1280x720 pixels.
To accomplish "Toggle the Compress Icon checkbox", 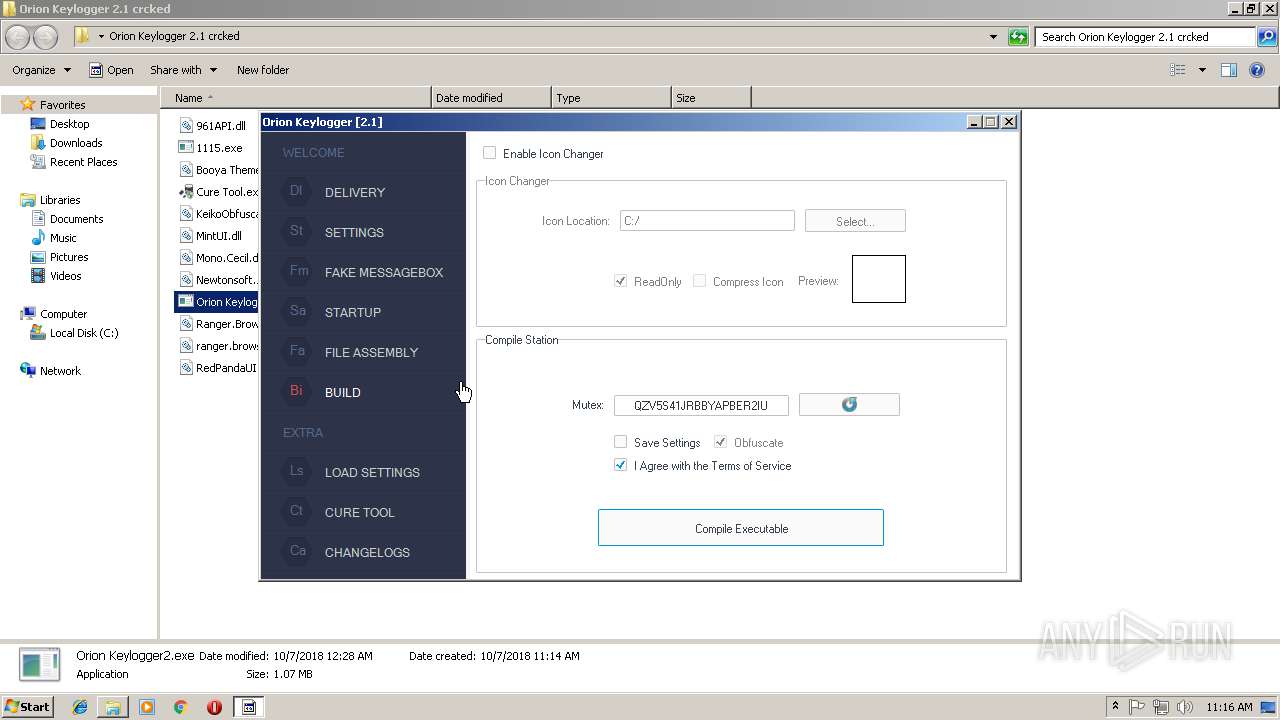I will coord(699,281).
